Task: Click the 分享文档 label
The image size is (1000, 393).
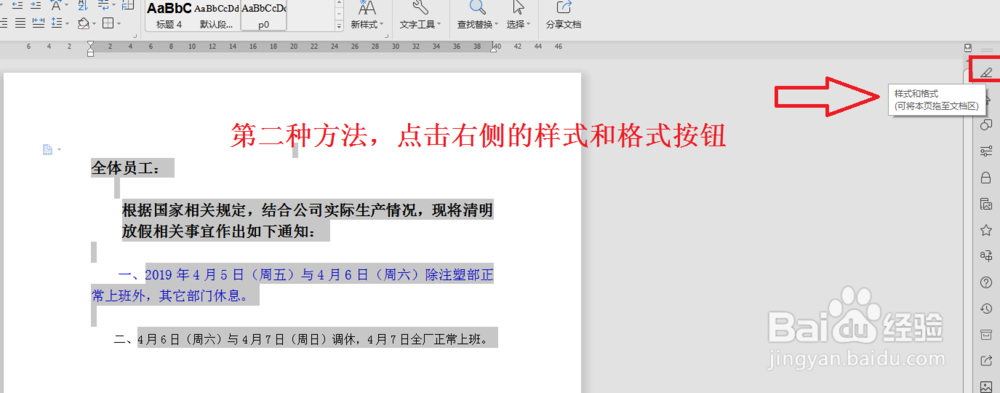Action: tap(564, 25)
